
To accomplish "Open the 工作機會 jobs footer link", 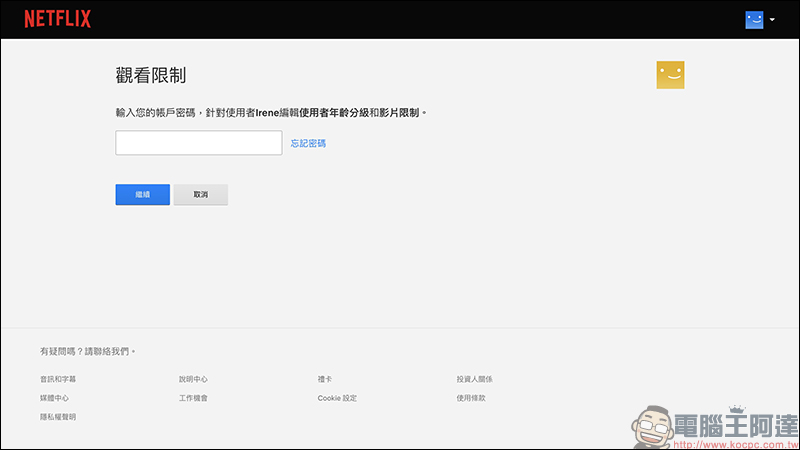I will pyautogui.click(x=193, y=398).
